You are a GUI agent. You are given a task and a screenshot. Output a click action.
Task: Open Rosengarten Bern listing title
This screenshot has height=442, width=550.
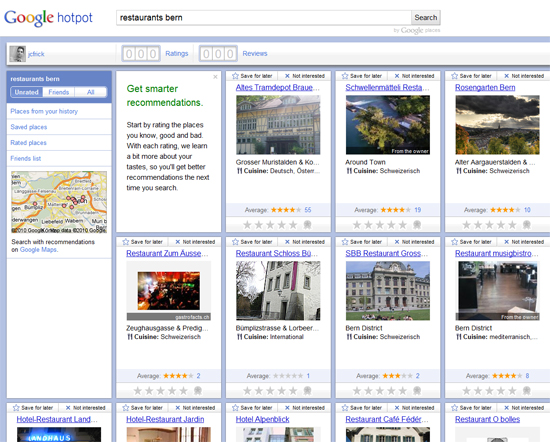point(485,87)
